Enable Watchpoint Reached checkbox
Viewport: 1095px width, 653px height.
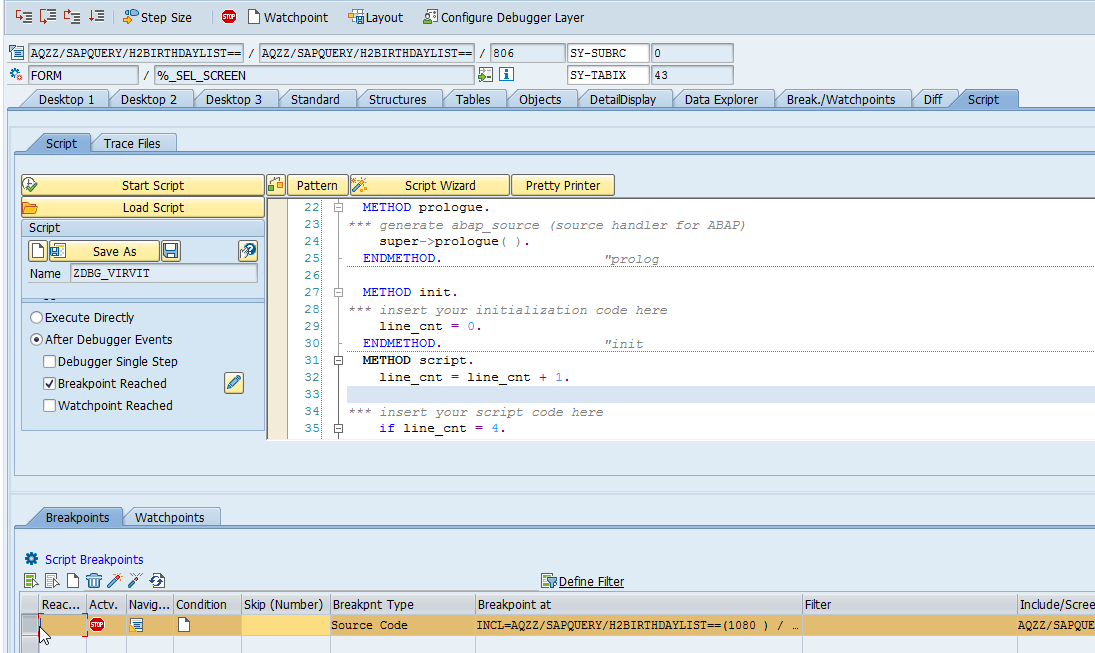pyautogui.click(x=50, y=406)
